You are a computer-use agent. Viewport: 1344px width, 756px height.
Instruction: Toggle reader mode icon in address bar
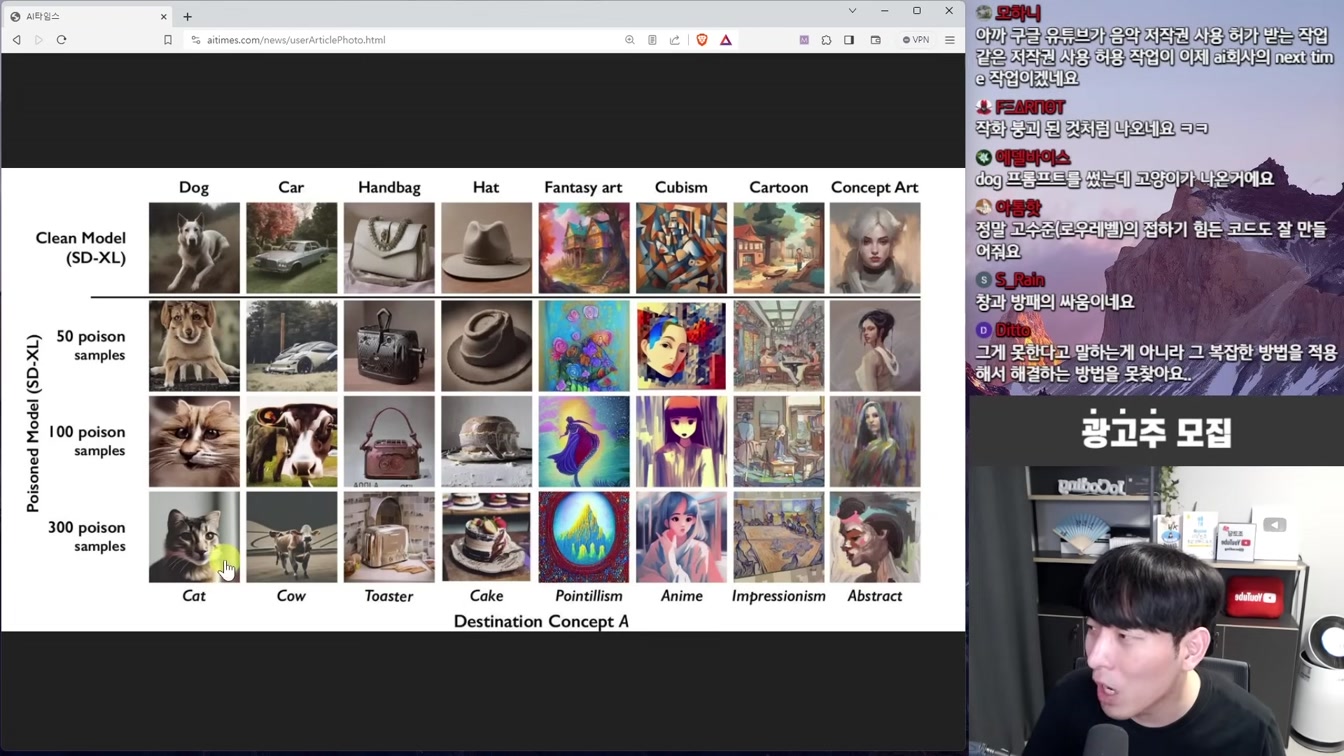click(x=652, y=40)
